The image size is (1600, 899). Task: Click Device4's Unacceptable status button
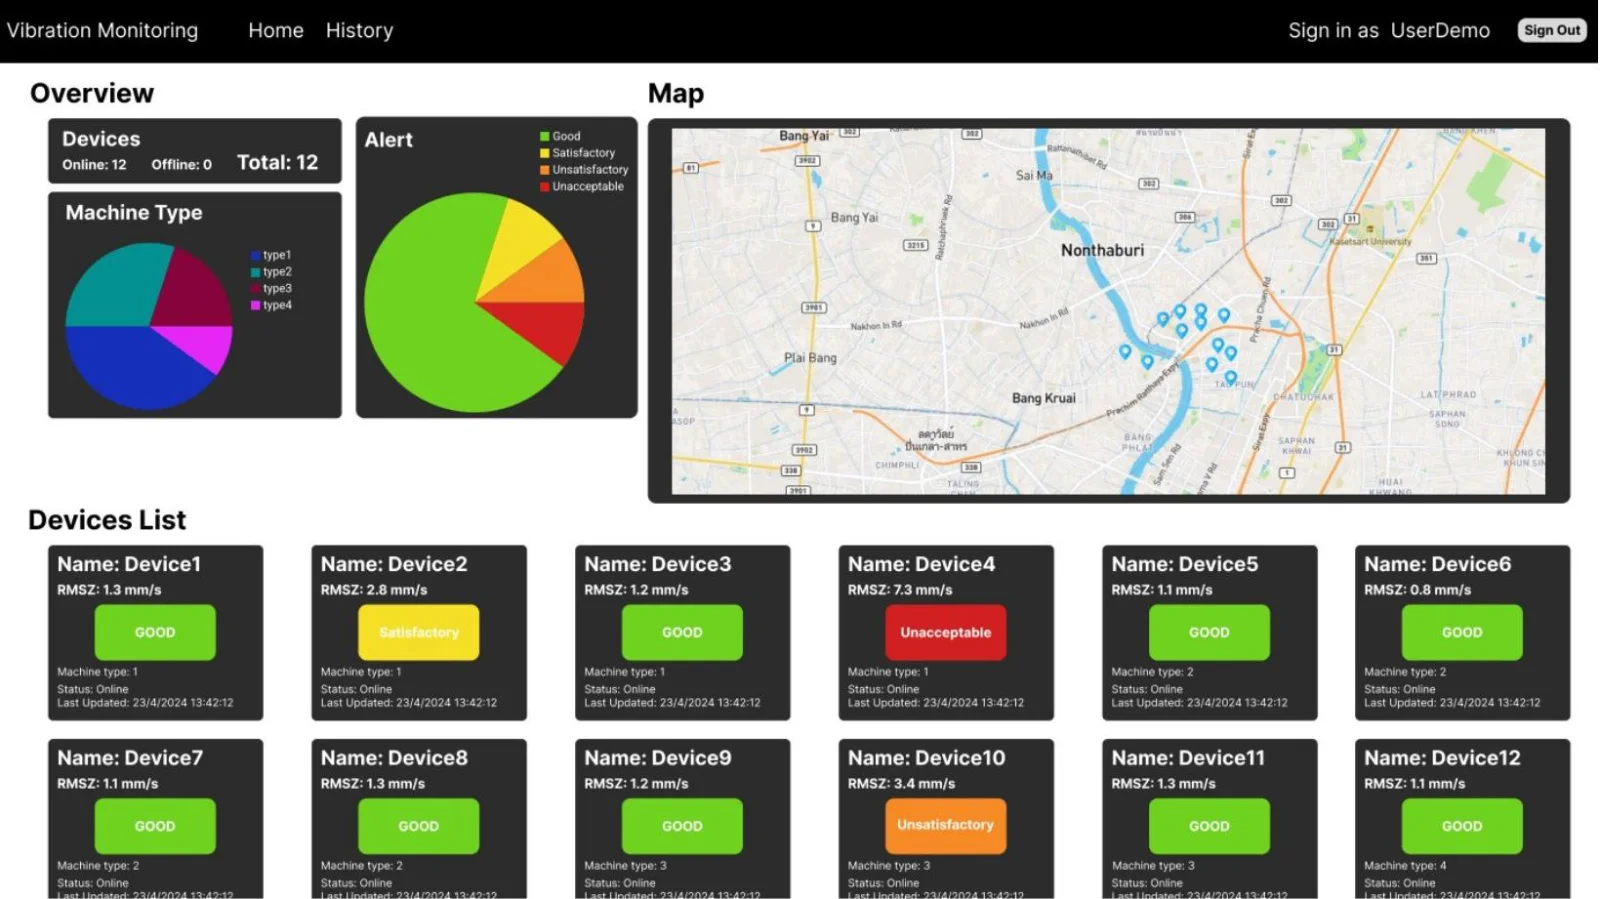point(946,632)
